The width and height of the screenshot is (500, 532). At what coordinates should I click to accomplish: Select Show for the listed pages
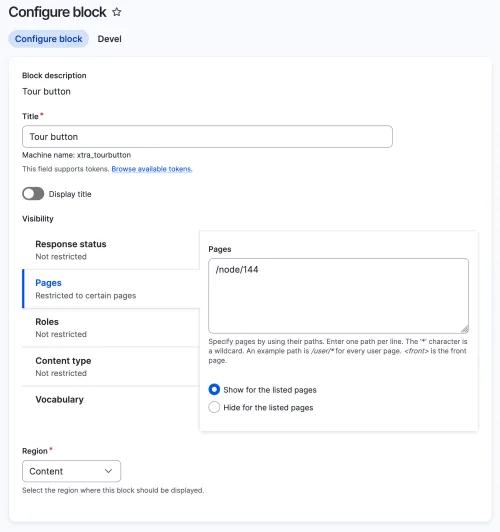(x=214, y=390)
